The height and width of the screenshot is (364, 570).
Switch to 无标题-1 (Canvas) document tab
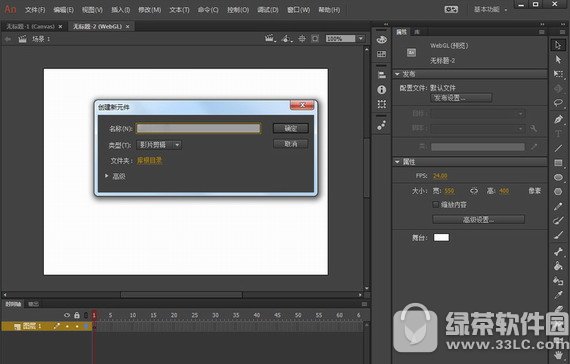(x=31, y=27)
